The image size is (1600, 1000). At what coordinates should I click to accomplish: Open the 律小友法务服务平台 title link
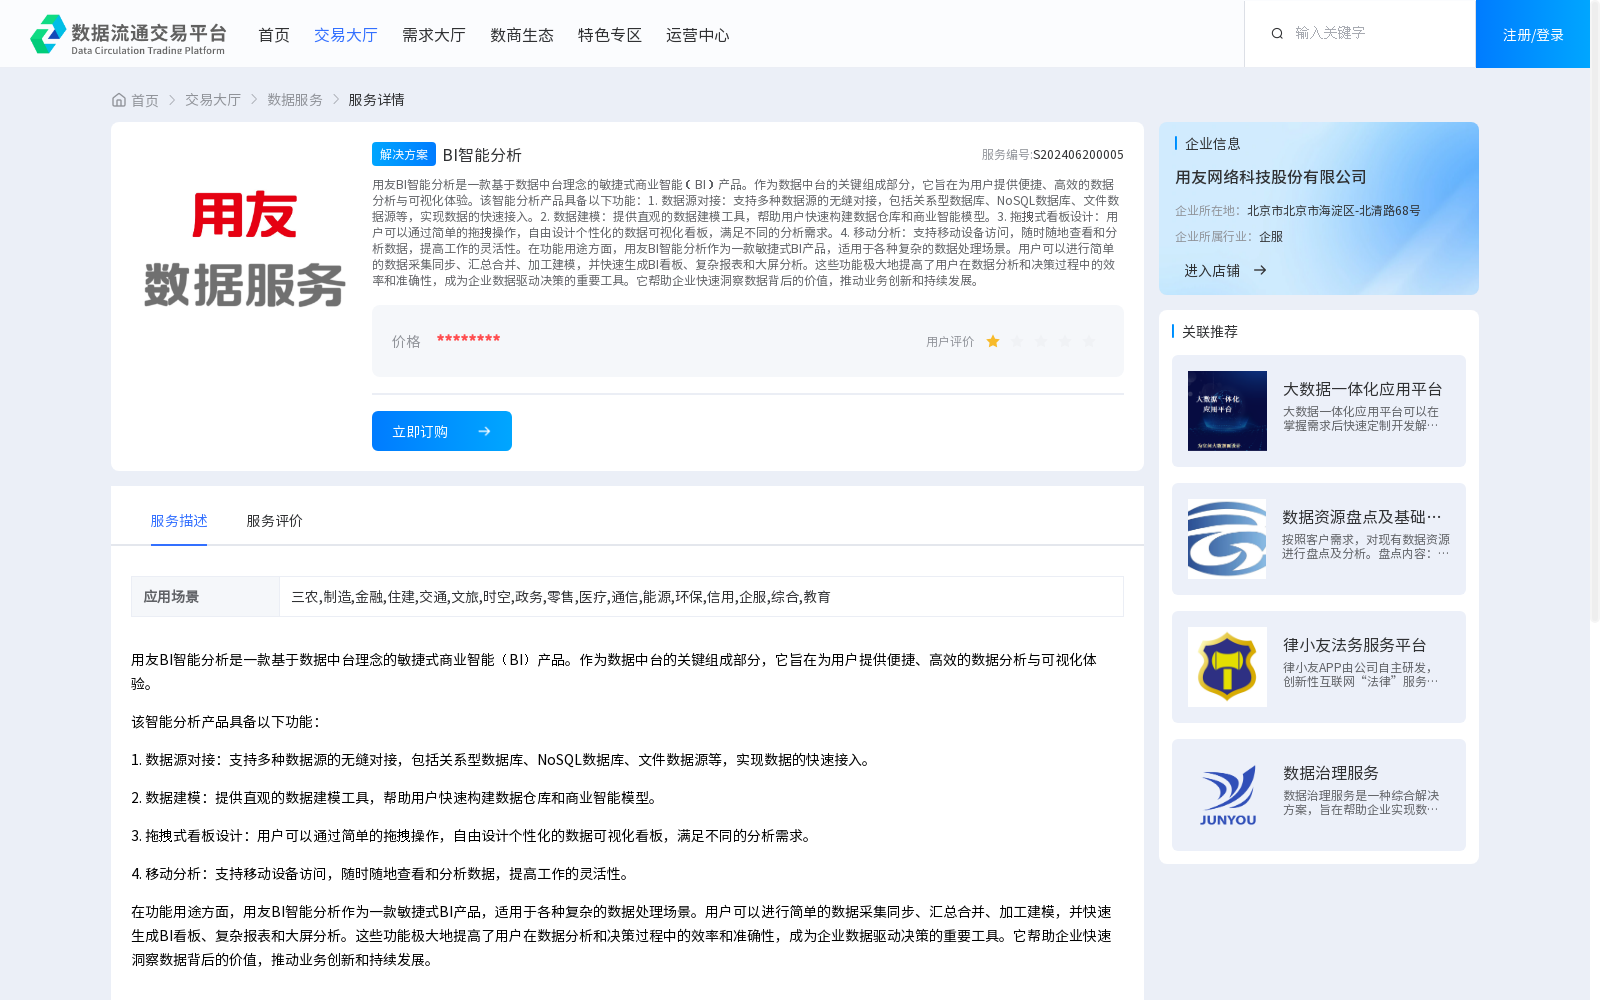tap(1355, 645)
